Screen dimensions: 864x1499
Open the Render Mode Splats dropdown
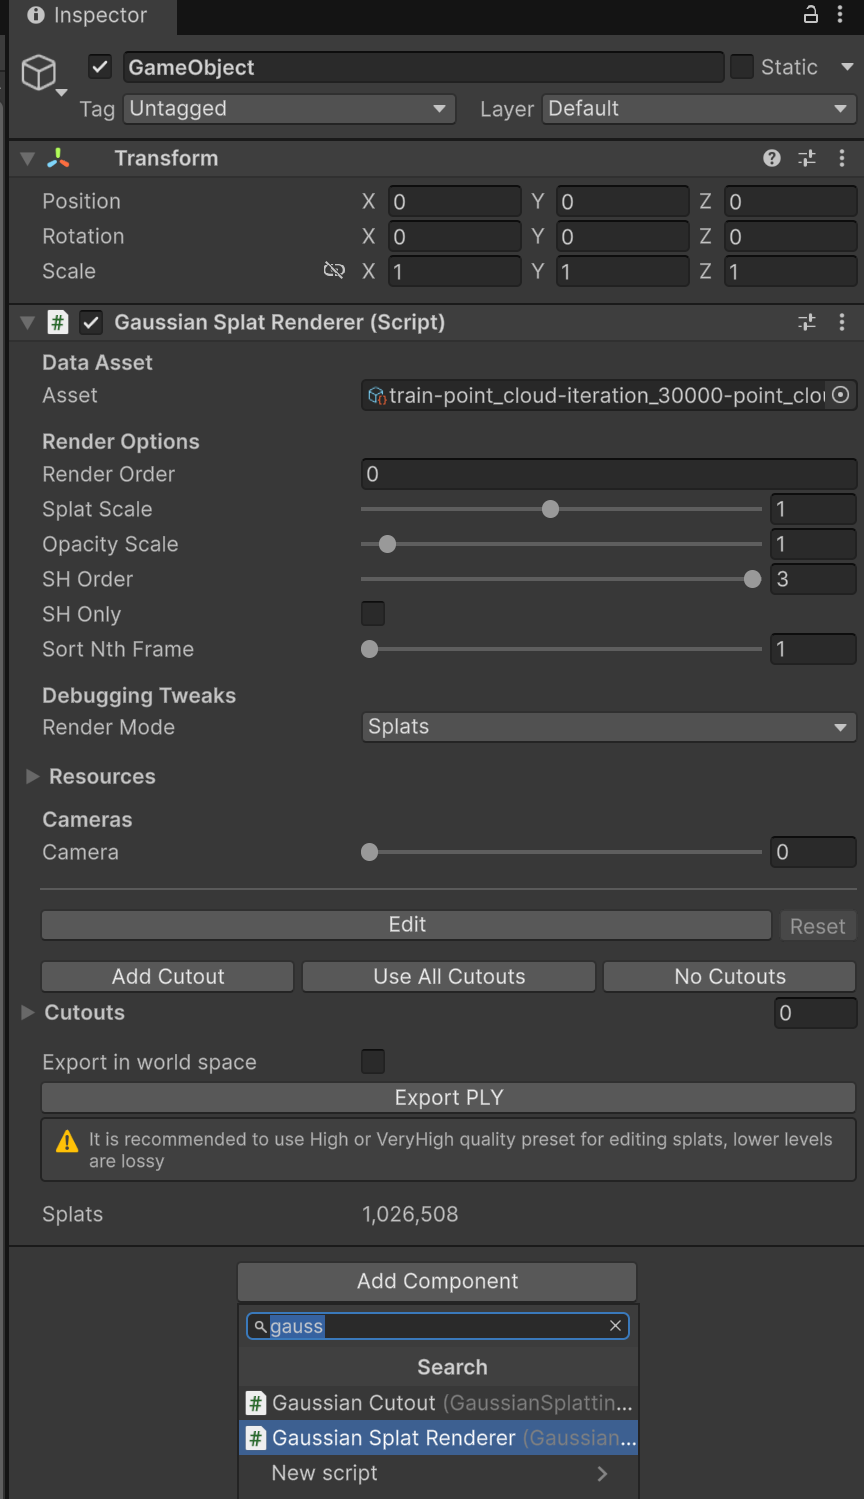pos(609,727)
